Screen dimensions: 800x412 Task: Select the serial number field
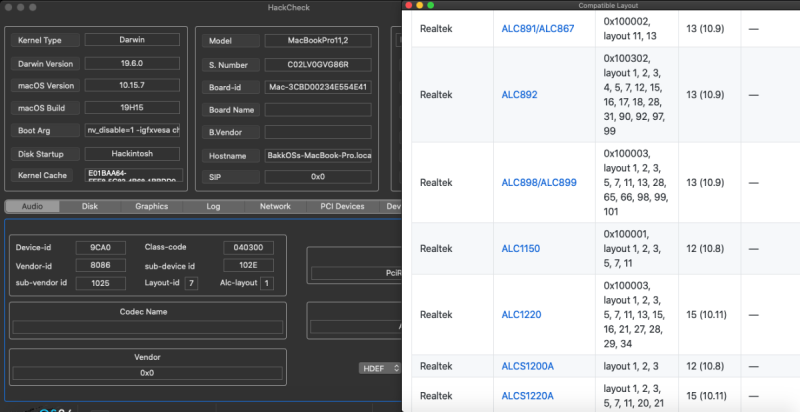tap(318, 65)
